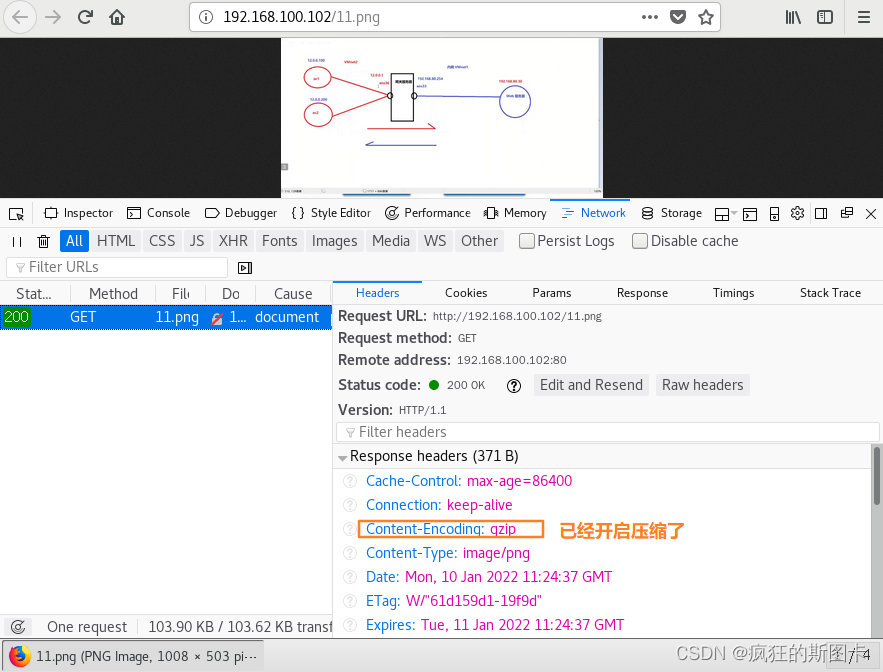Filter requests by WS

tap(435, 241)
